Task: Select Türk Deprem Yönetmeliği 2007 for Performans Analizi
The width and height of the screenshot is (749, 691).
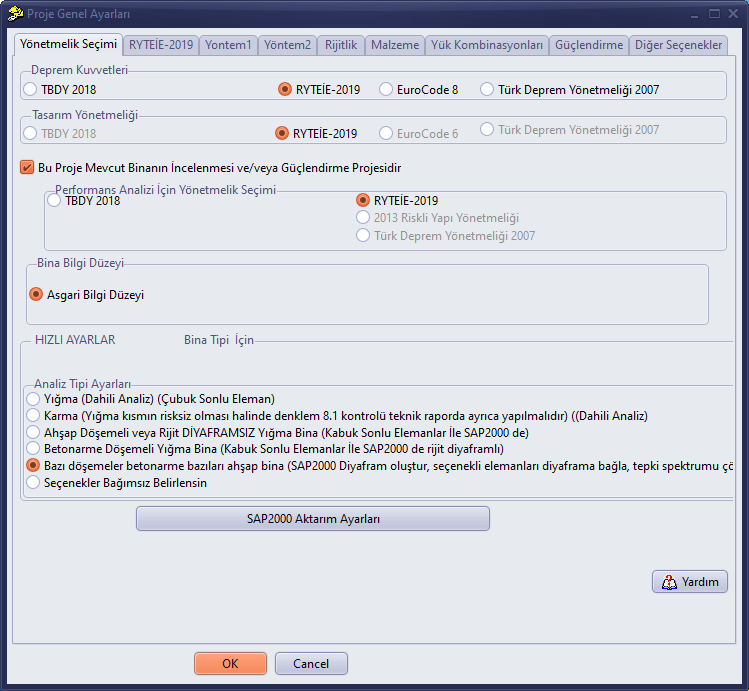Action: pyautogui.click(x=446, y=235)
